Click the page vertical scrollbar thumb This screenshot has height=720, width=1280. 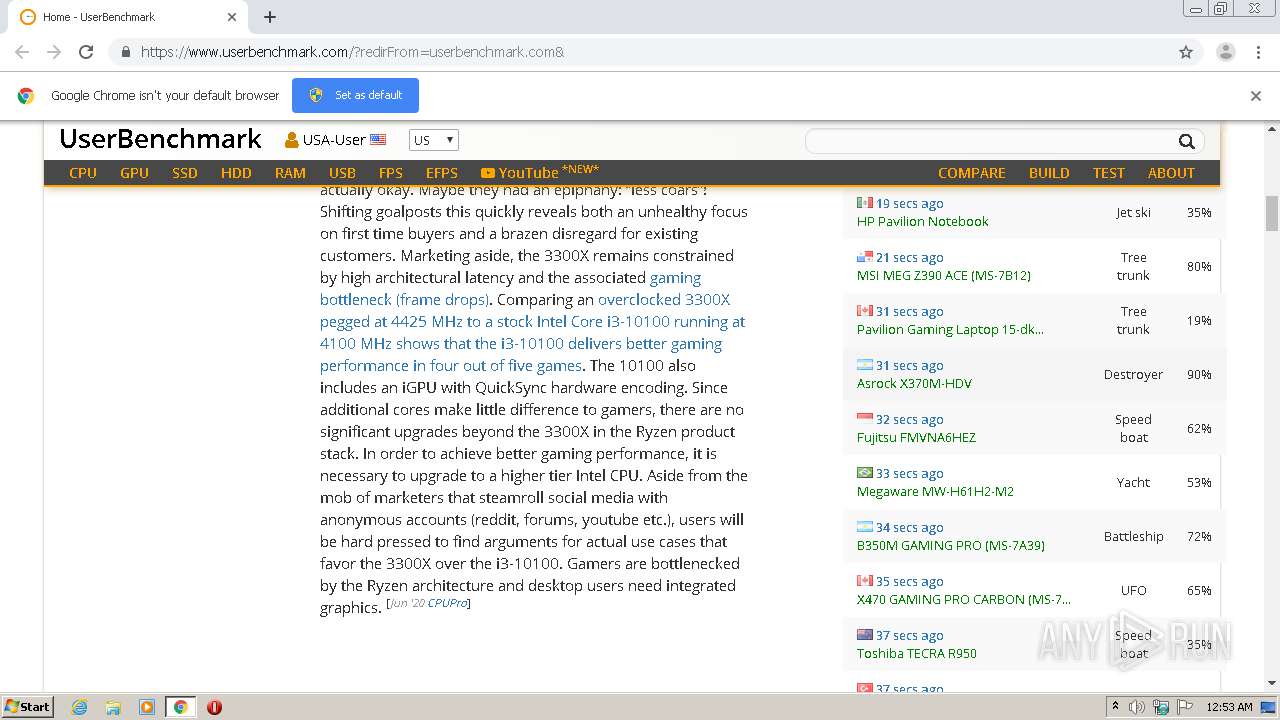(1271, 213)
